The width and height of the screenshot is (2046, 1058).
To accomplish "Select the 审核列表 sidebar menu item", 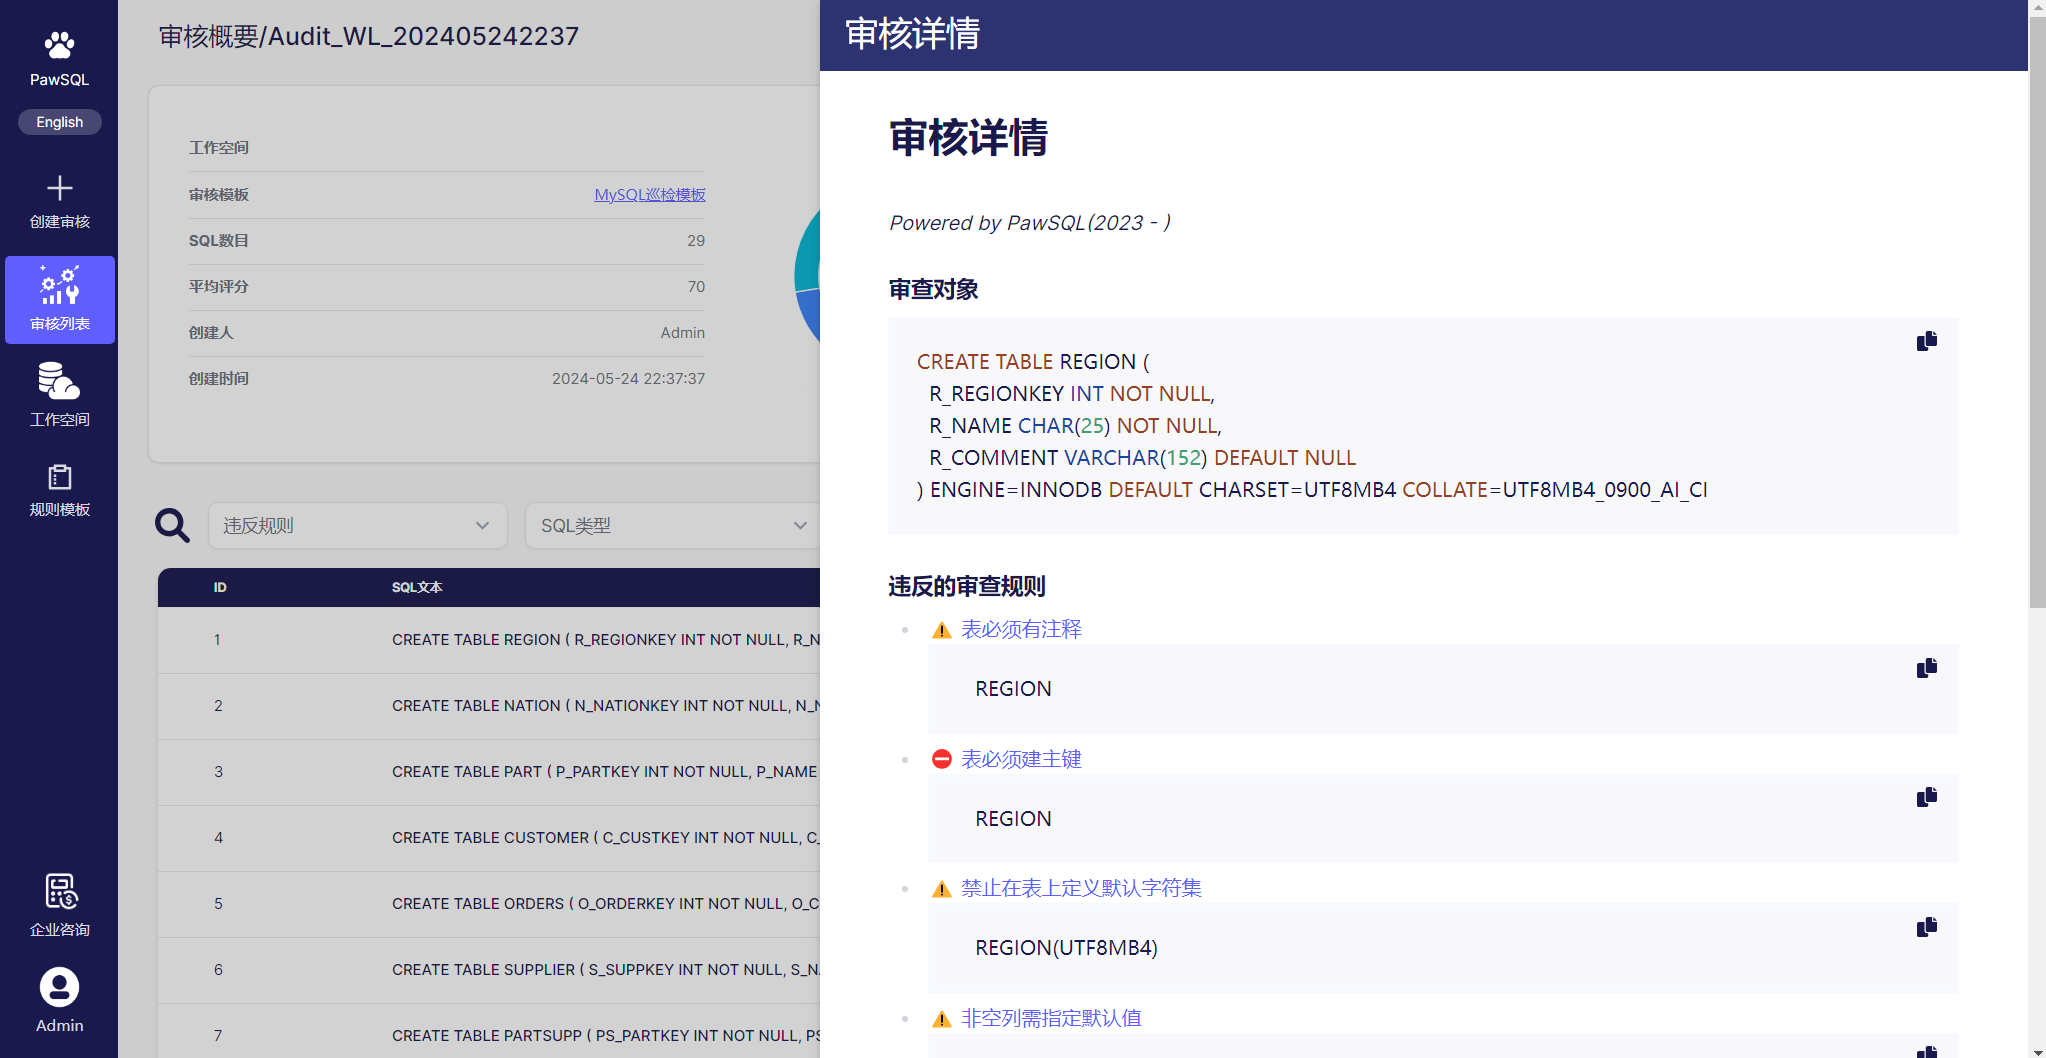I will [x=59, y=300].
